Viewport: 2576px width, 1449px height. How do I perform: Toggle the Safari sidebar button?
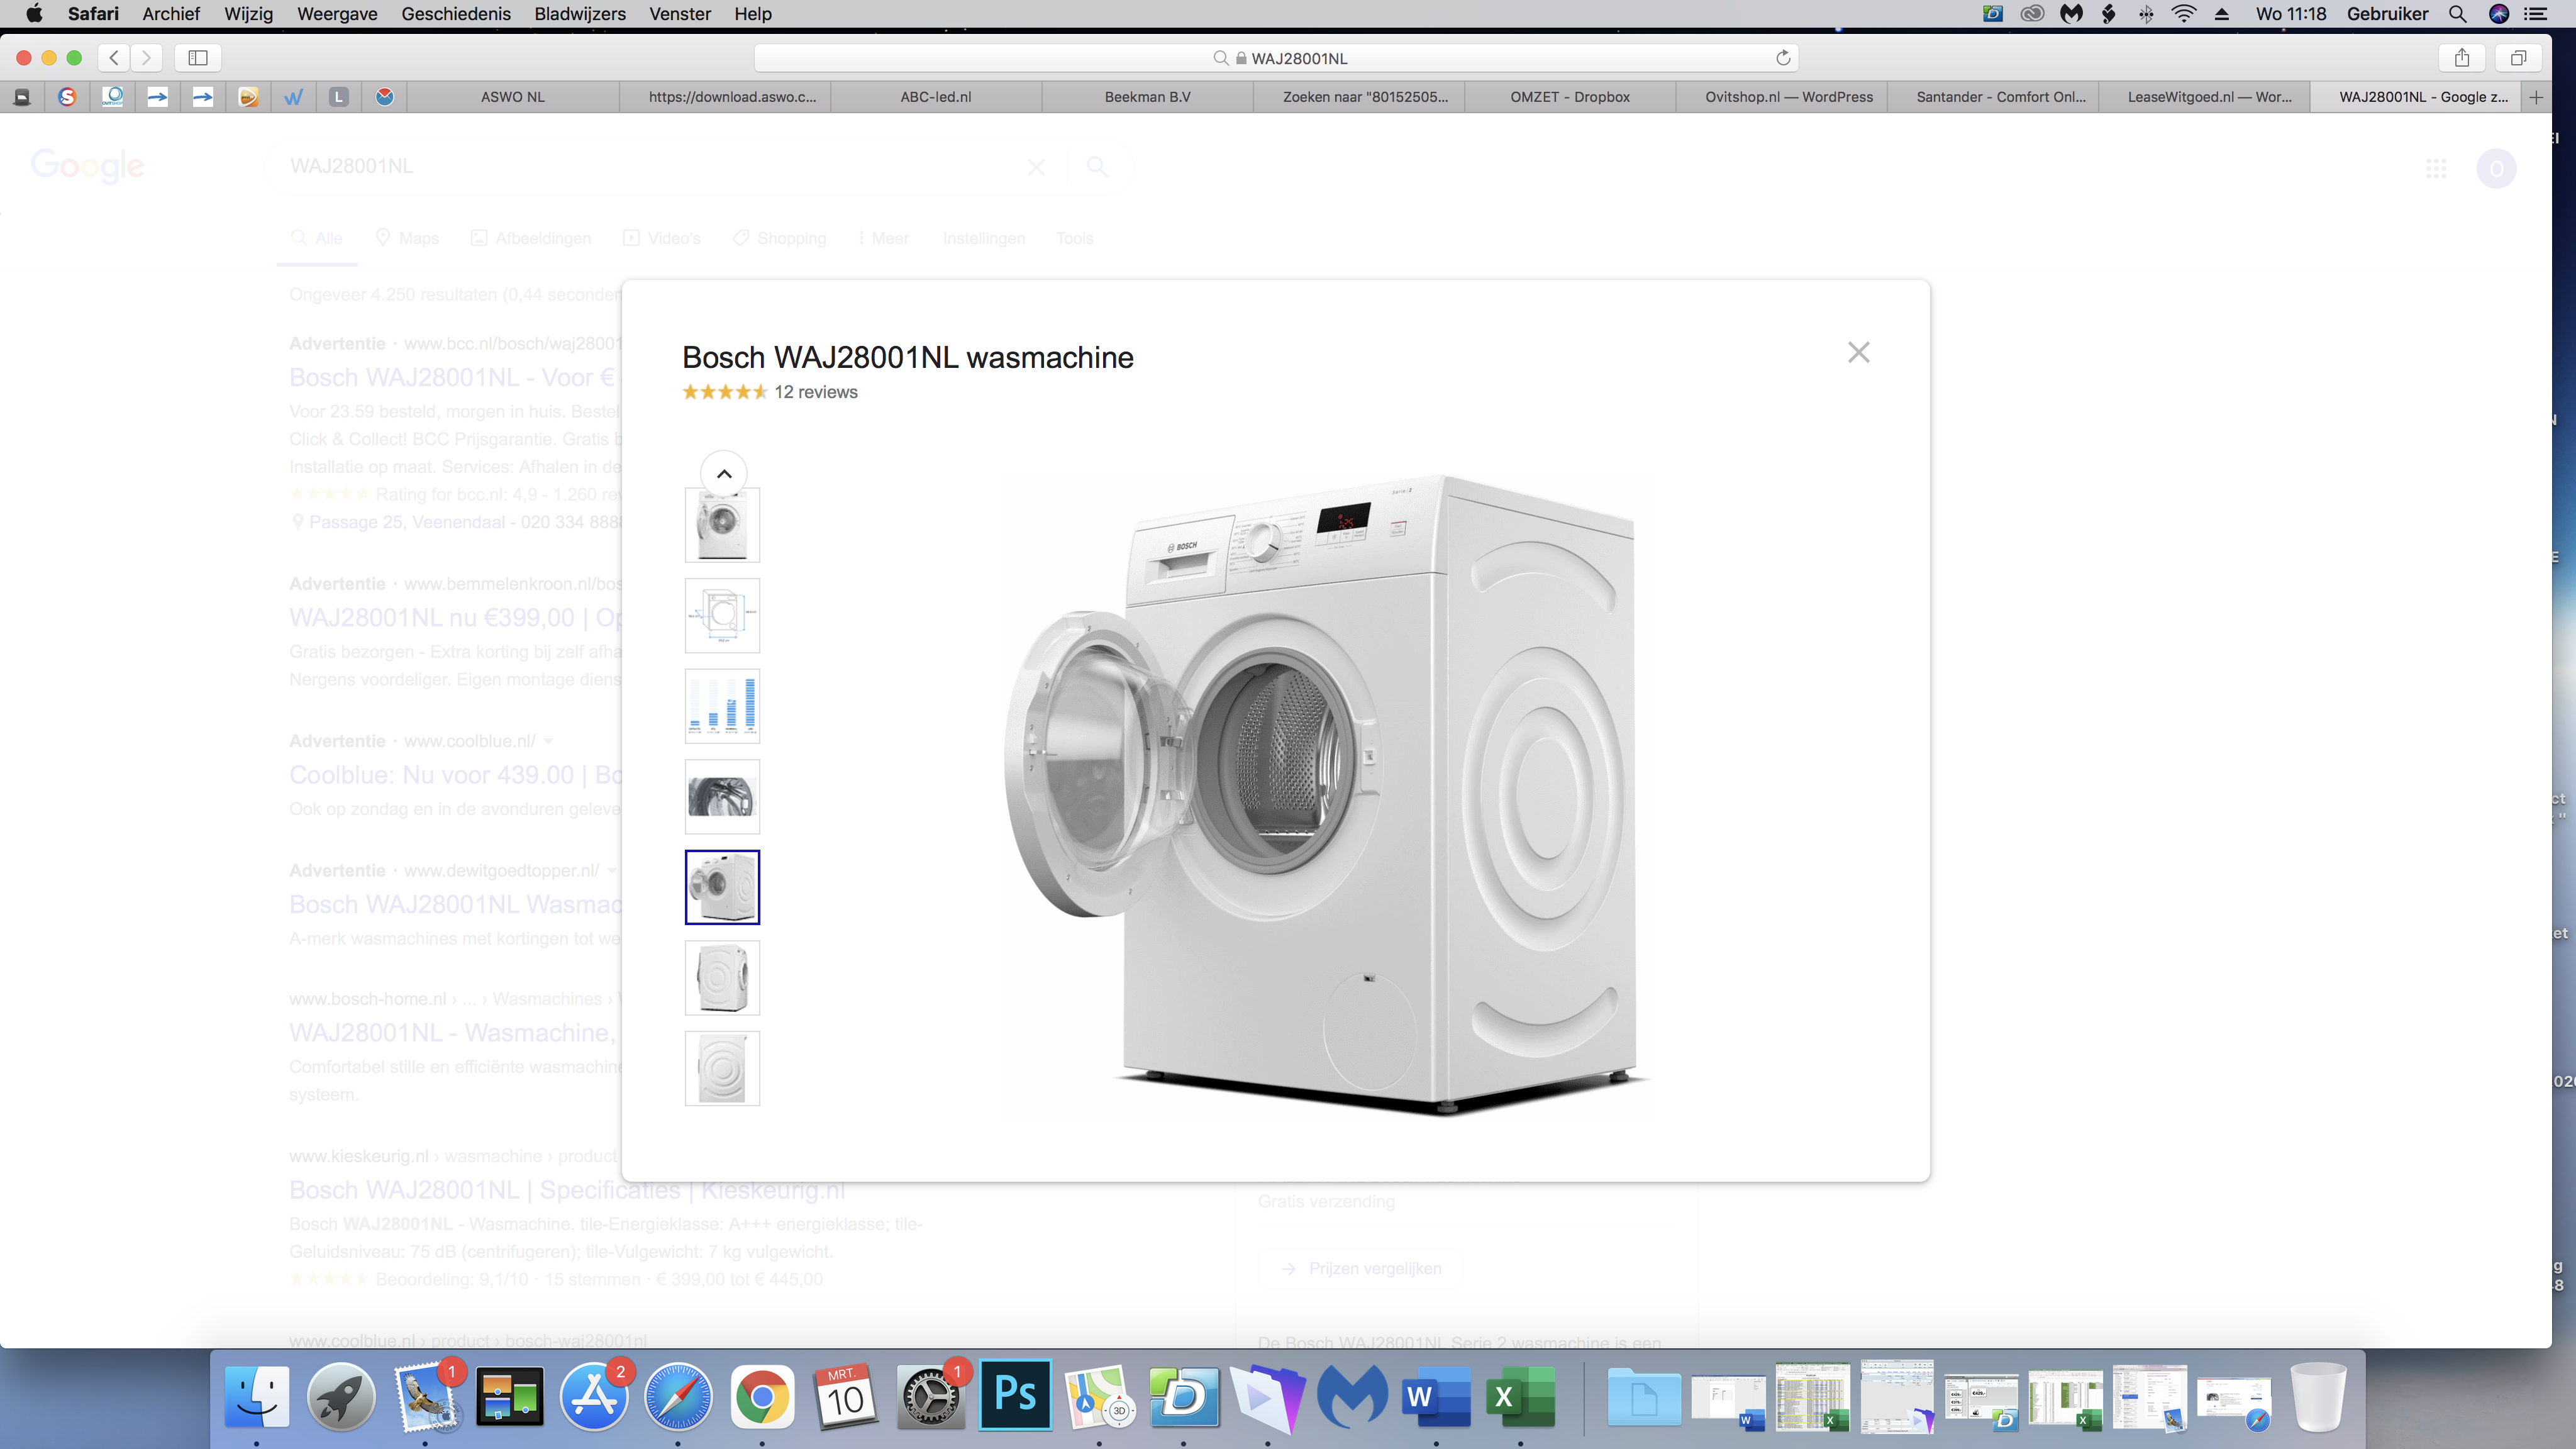point(198,58)
